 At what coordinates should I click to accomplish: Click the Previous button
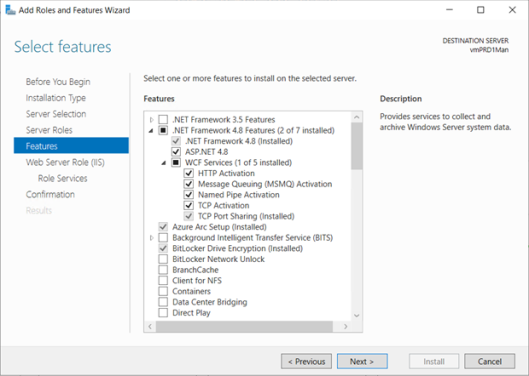point(306,361)
